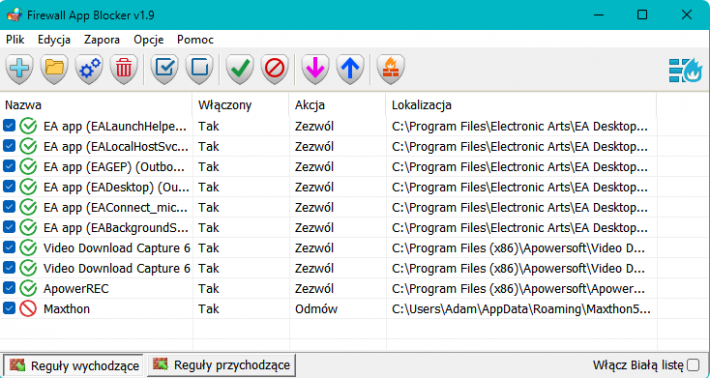Click the brick wall firewall settings icon
Screen dimensions: 710x378
[391, 69]
